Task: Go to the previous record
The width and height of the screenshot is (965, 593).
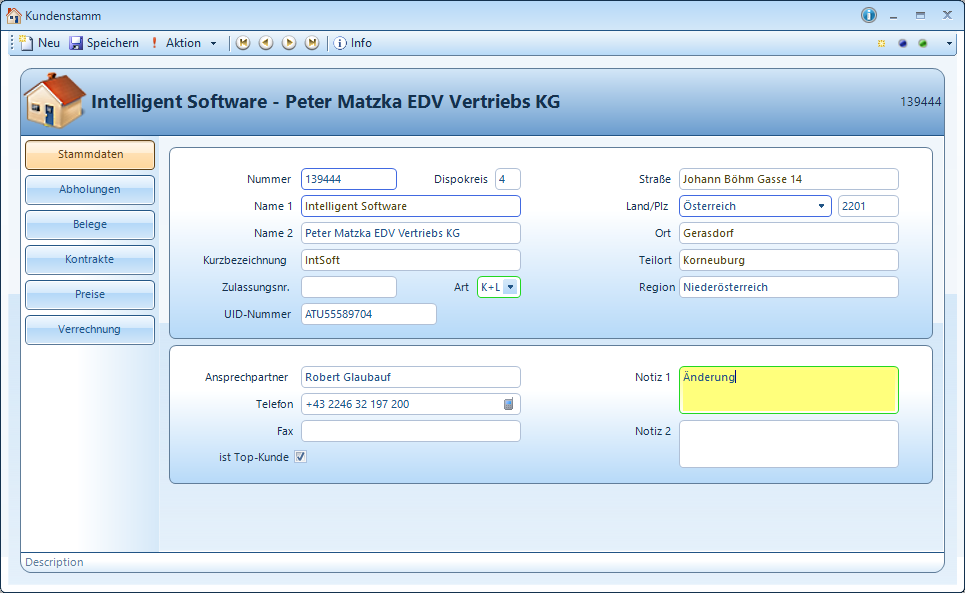Action: (266, 43)
